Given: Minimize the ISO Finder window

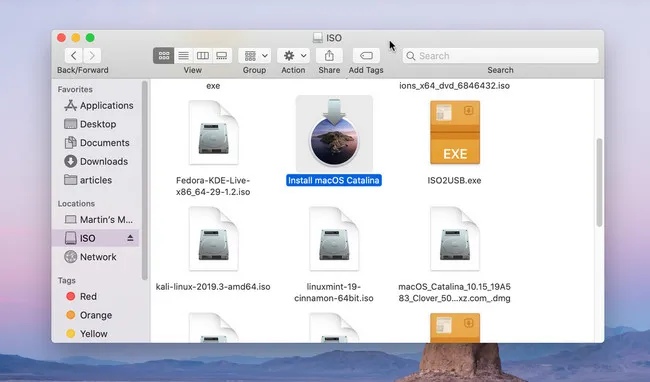Looking at the screenshot, I should (76, 38).
